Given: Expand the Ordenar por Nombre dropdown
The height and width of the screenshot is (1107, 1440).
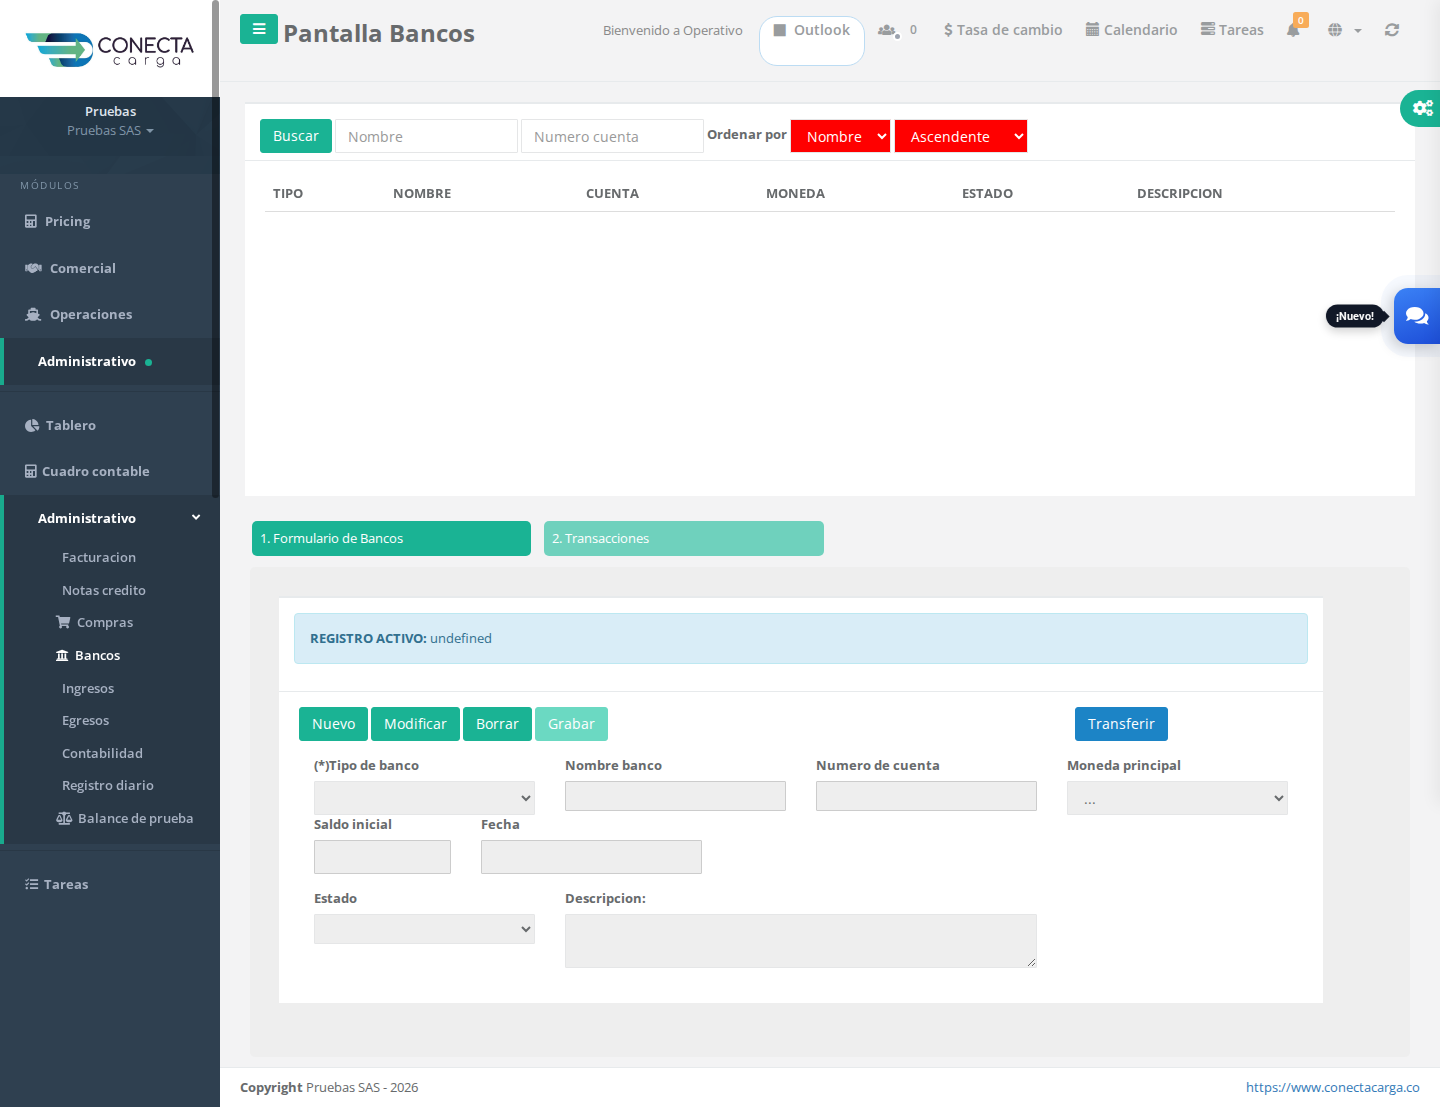Looking at the screenshot, I should 840,136.
